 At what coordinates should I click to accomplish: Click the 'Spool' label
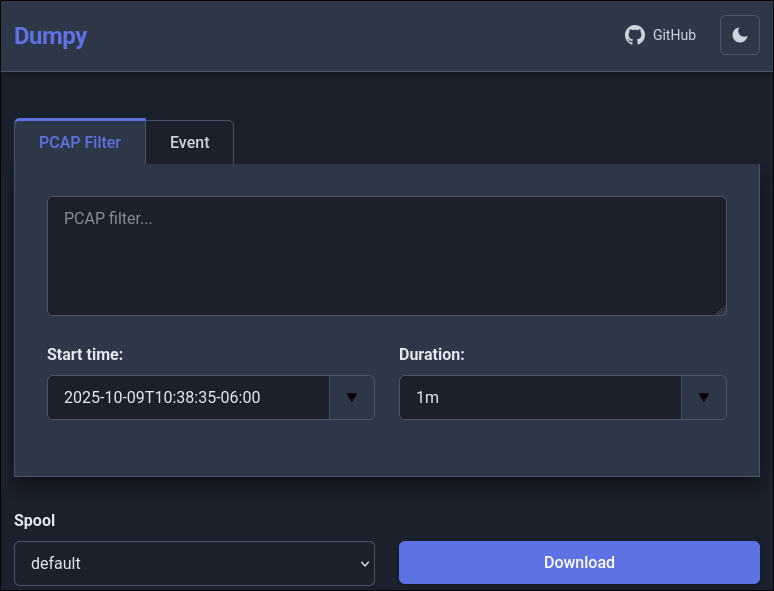(35, 520)
